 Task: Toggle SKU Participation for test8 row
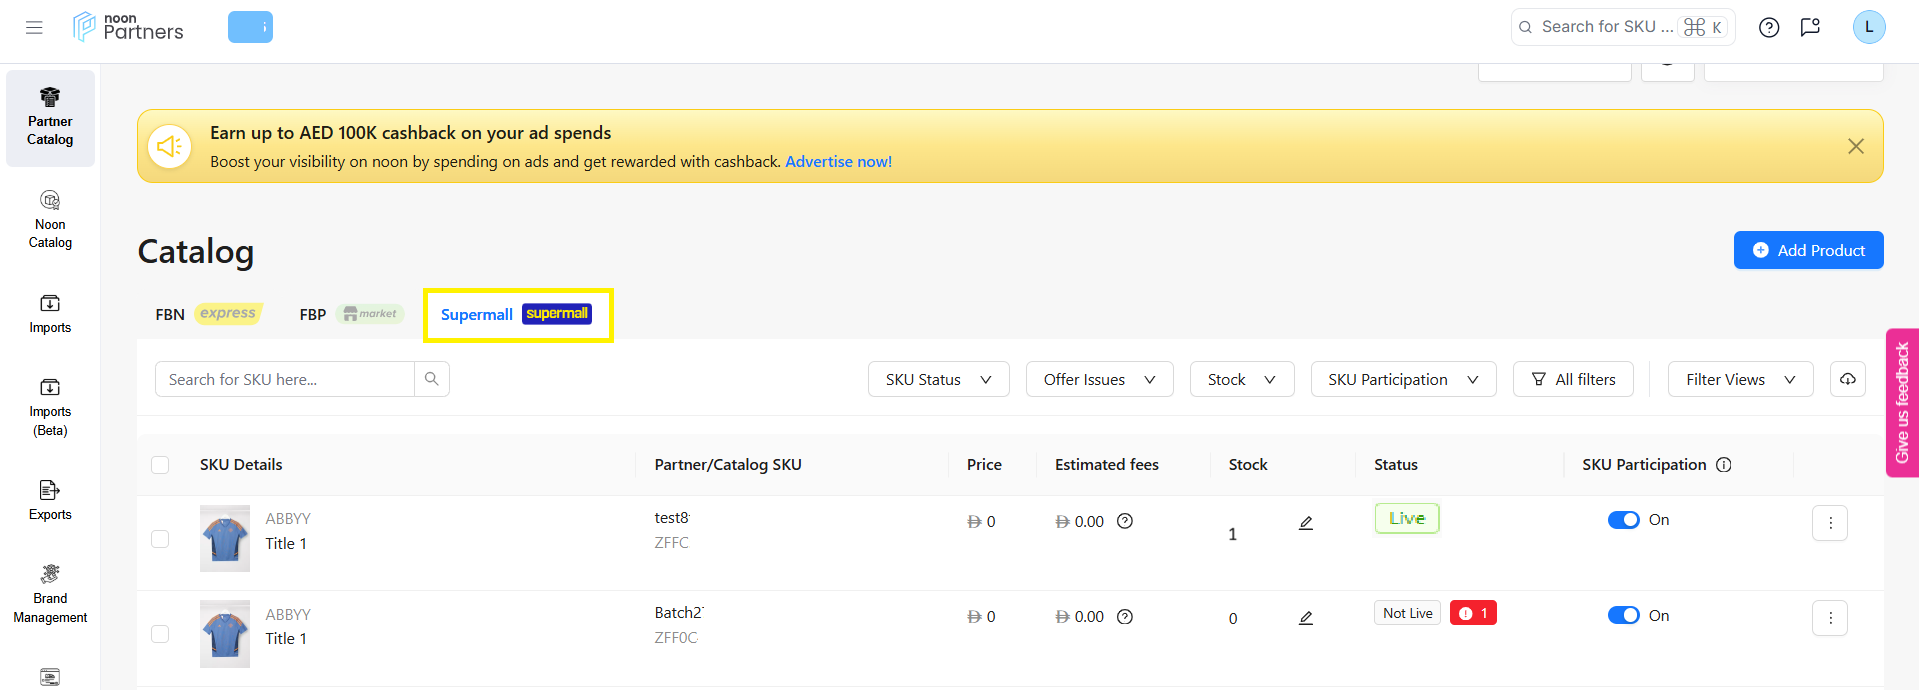coord(1624,520)
